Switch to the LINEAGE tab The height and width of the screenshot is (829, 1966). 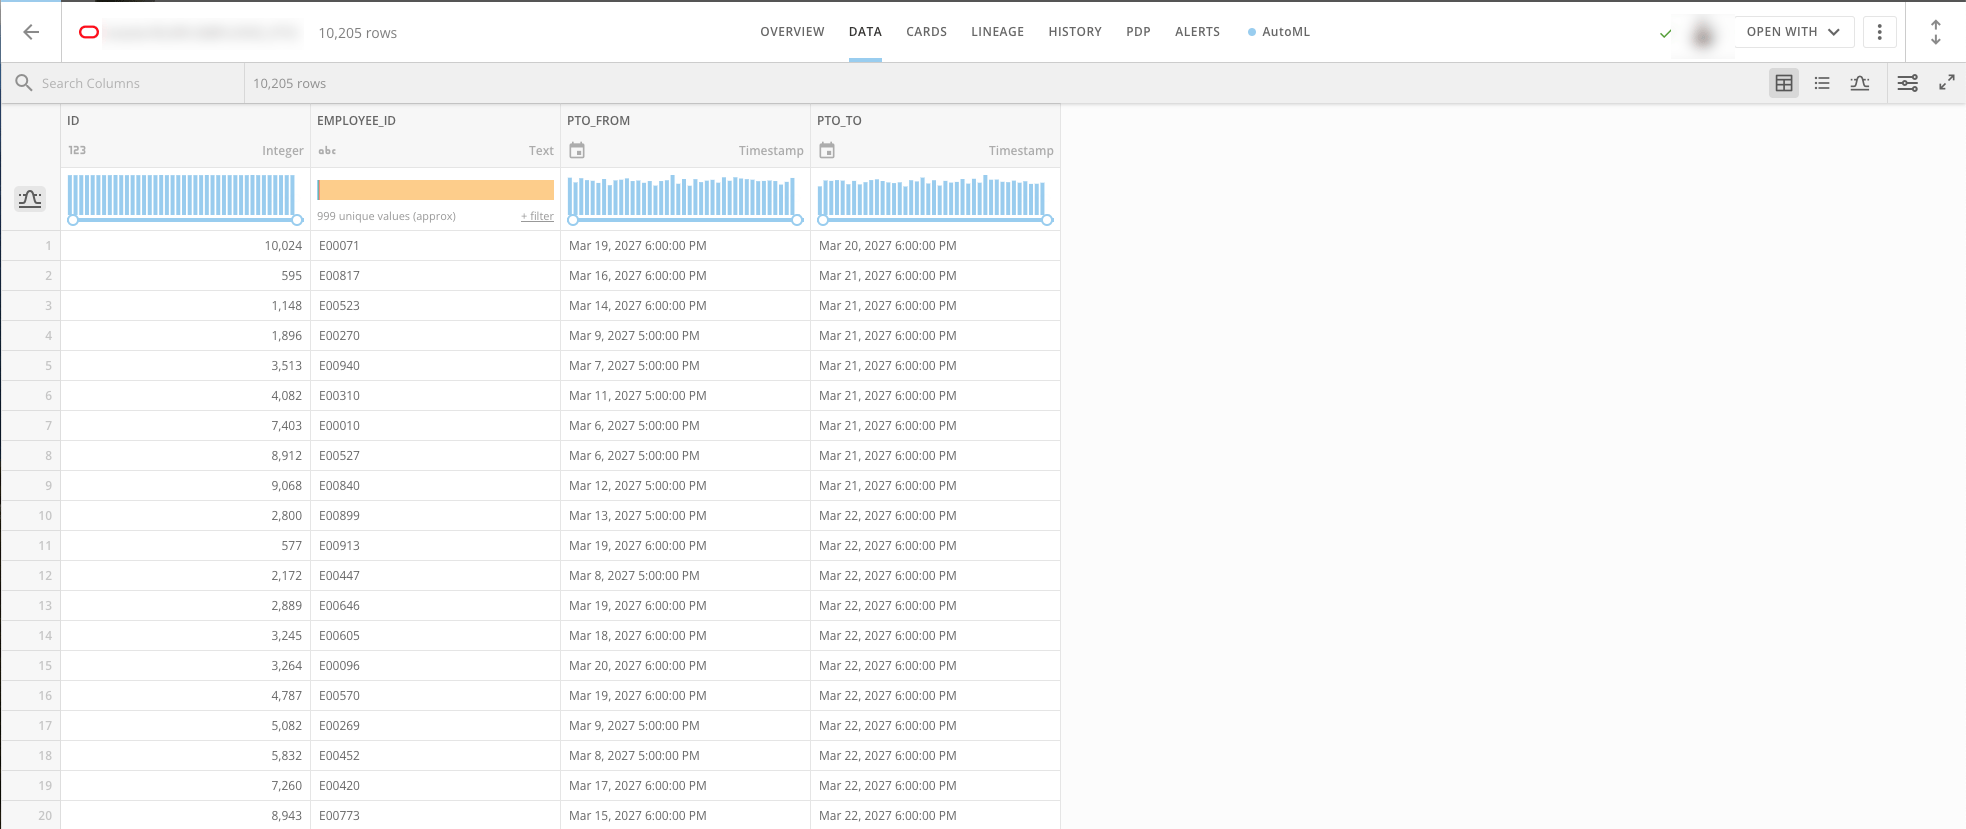(997, 32)
